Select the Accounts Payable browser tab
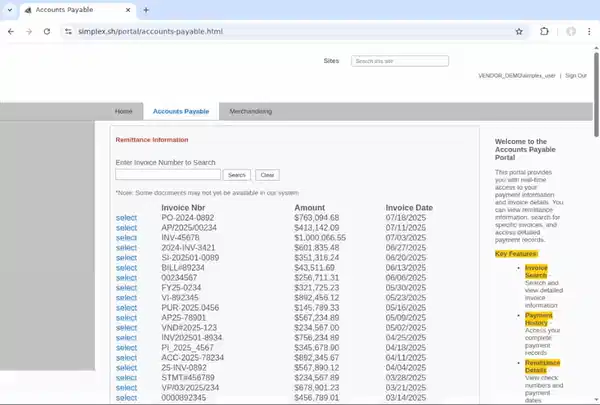 click(77, 10)
